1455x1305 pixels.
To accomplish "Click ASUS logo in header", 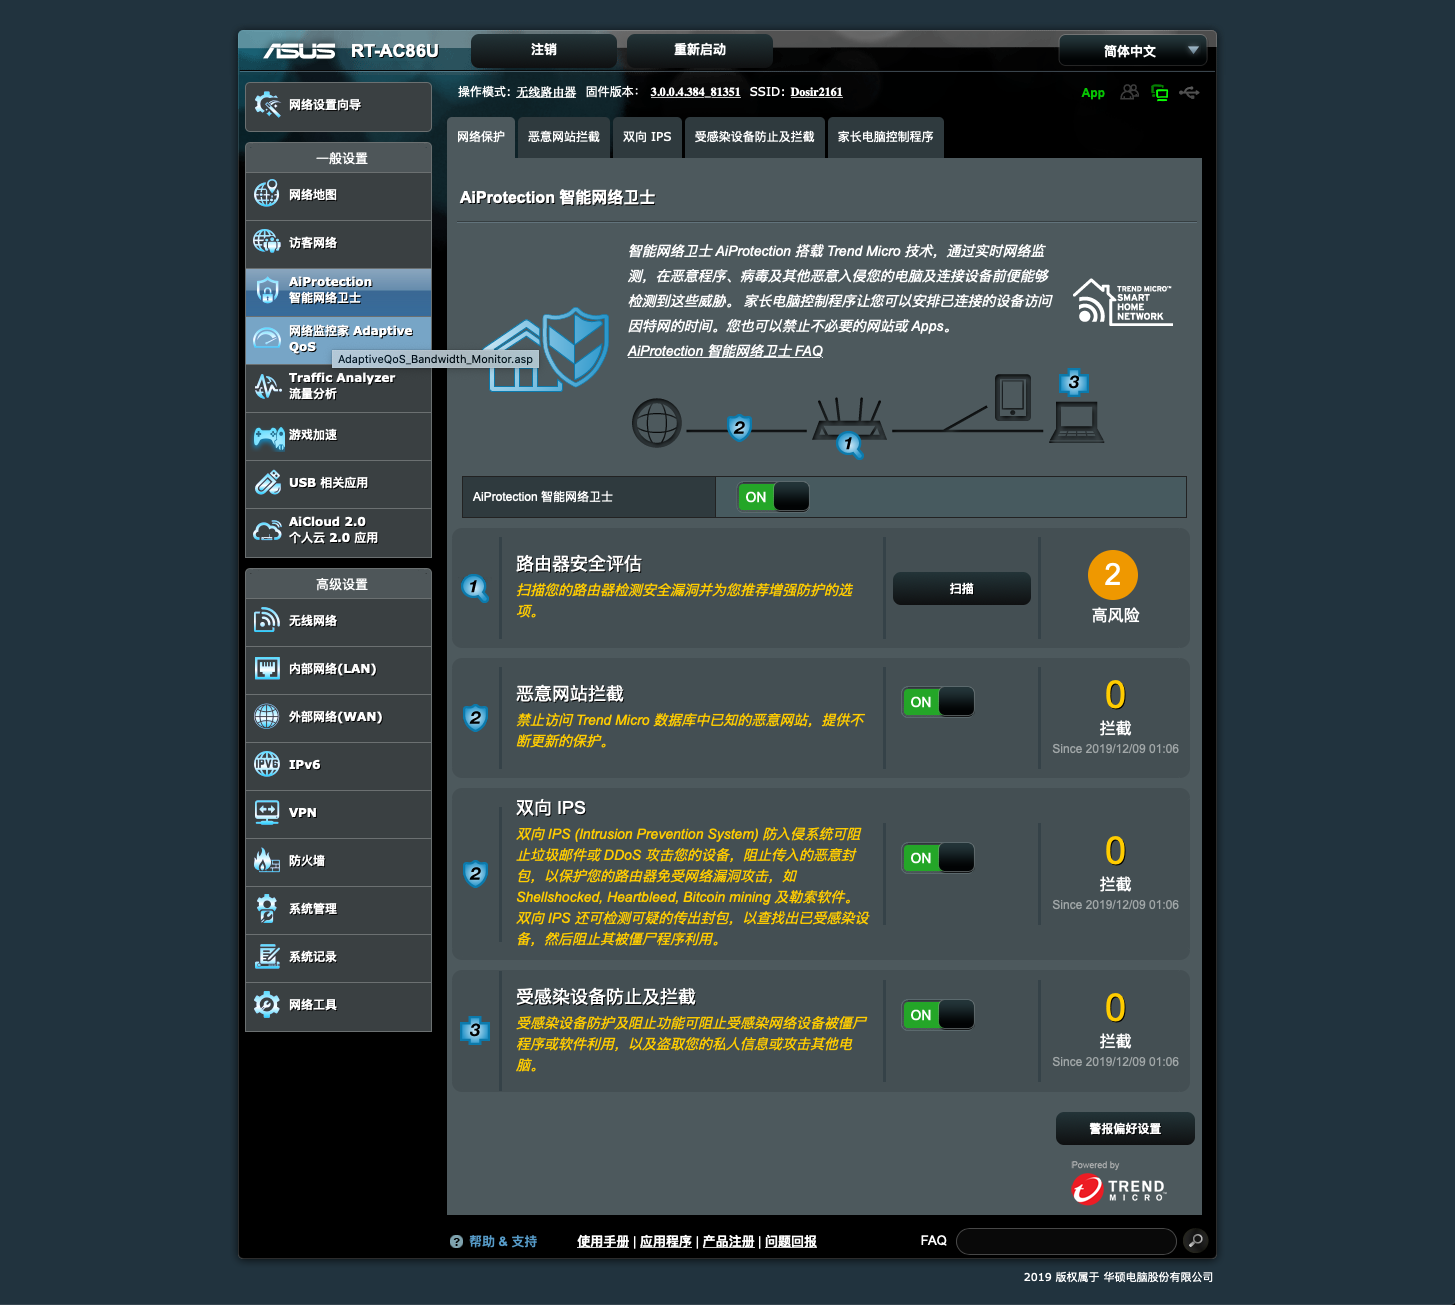I will click(299, 51).
